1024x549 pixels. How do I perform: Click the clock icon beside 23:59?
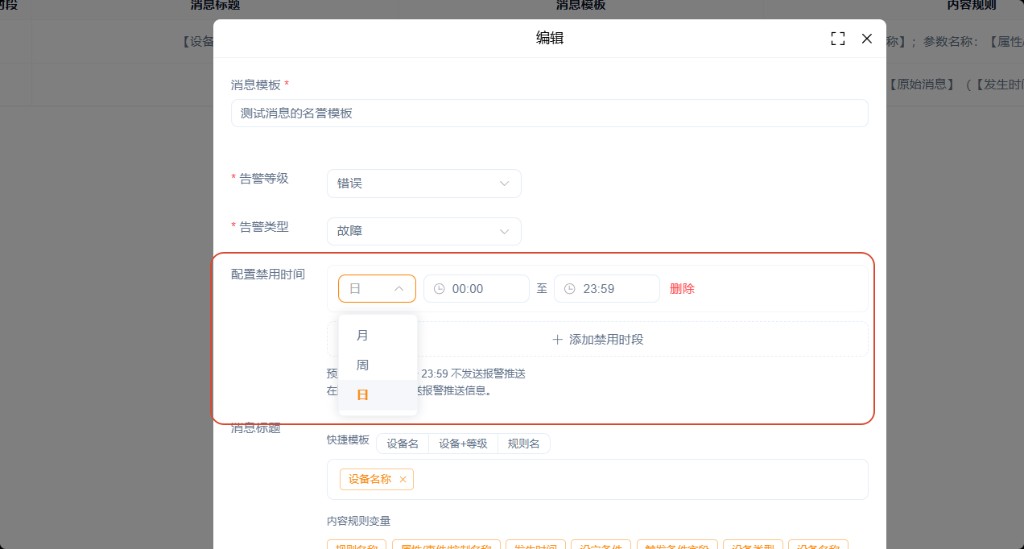(x=569, y=289)
